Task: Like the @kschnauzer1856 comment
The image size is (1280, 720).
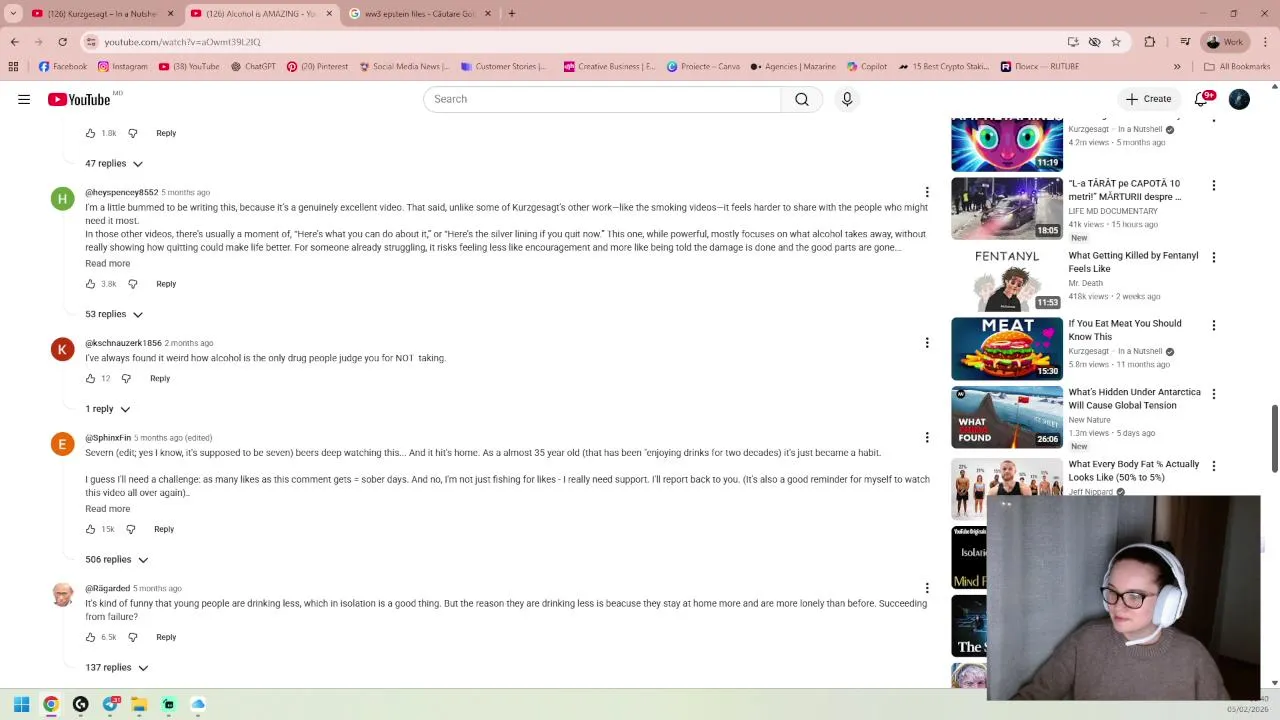Action: click(x=90, y=379)
